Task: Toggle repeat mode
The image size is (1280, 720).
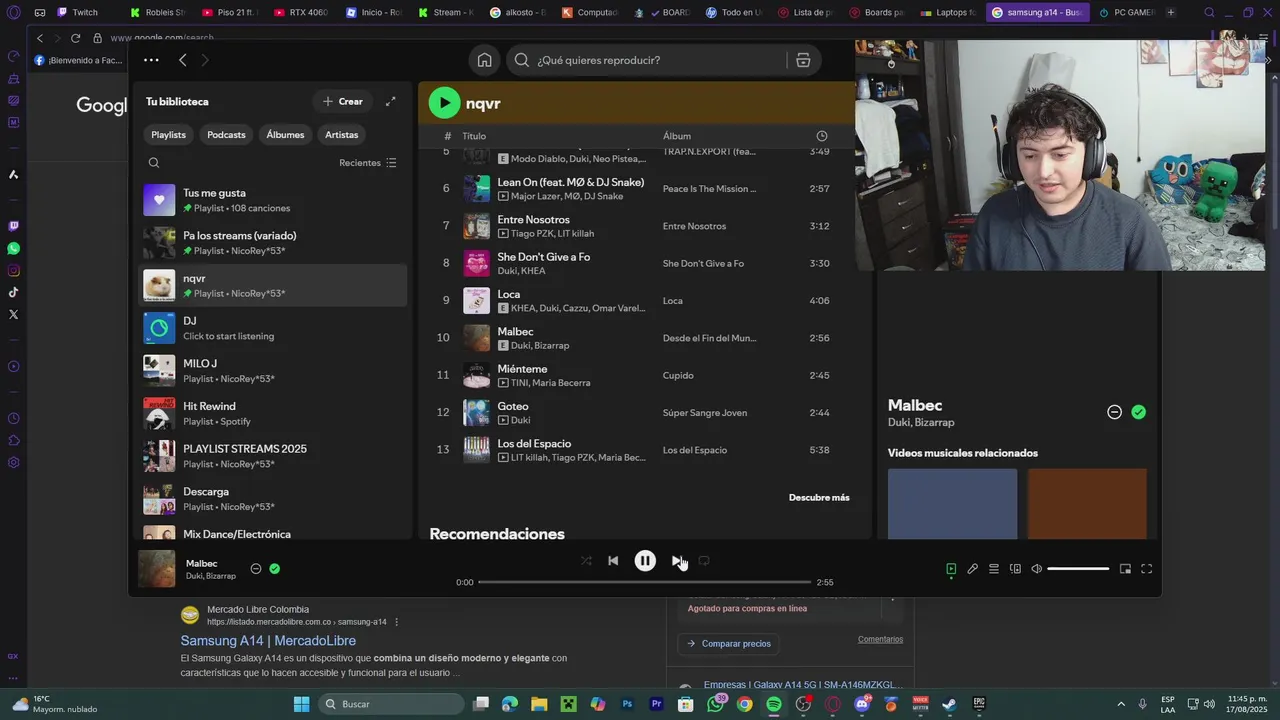Action: pyautogui.click(x=704, y=561)
